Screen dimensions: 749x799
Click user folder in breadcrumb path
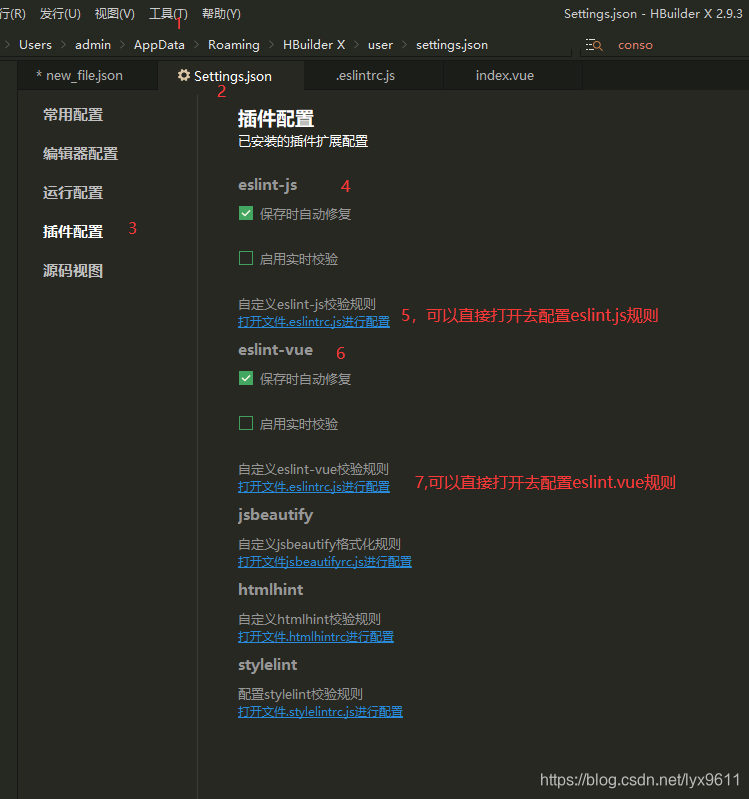[x=380, y=45]
